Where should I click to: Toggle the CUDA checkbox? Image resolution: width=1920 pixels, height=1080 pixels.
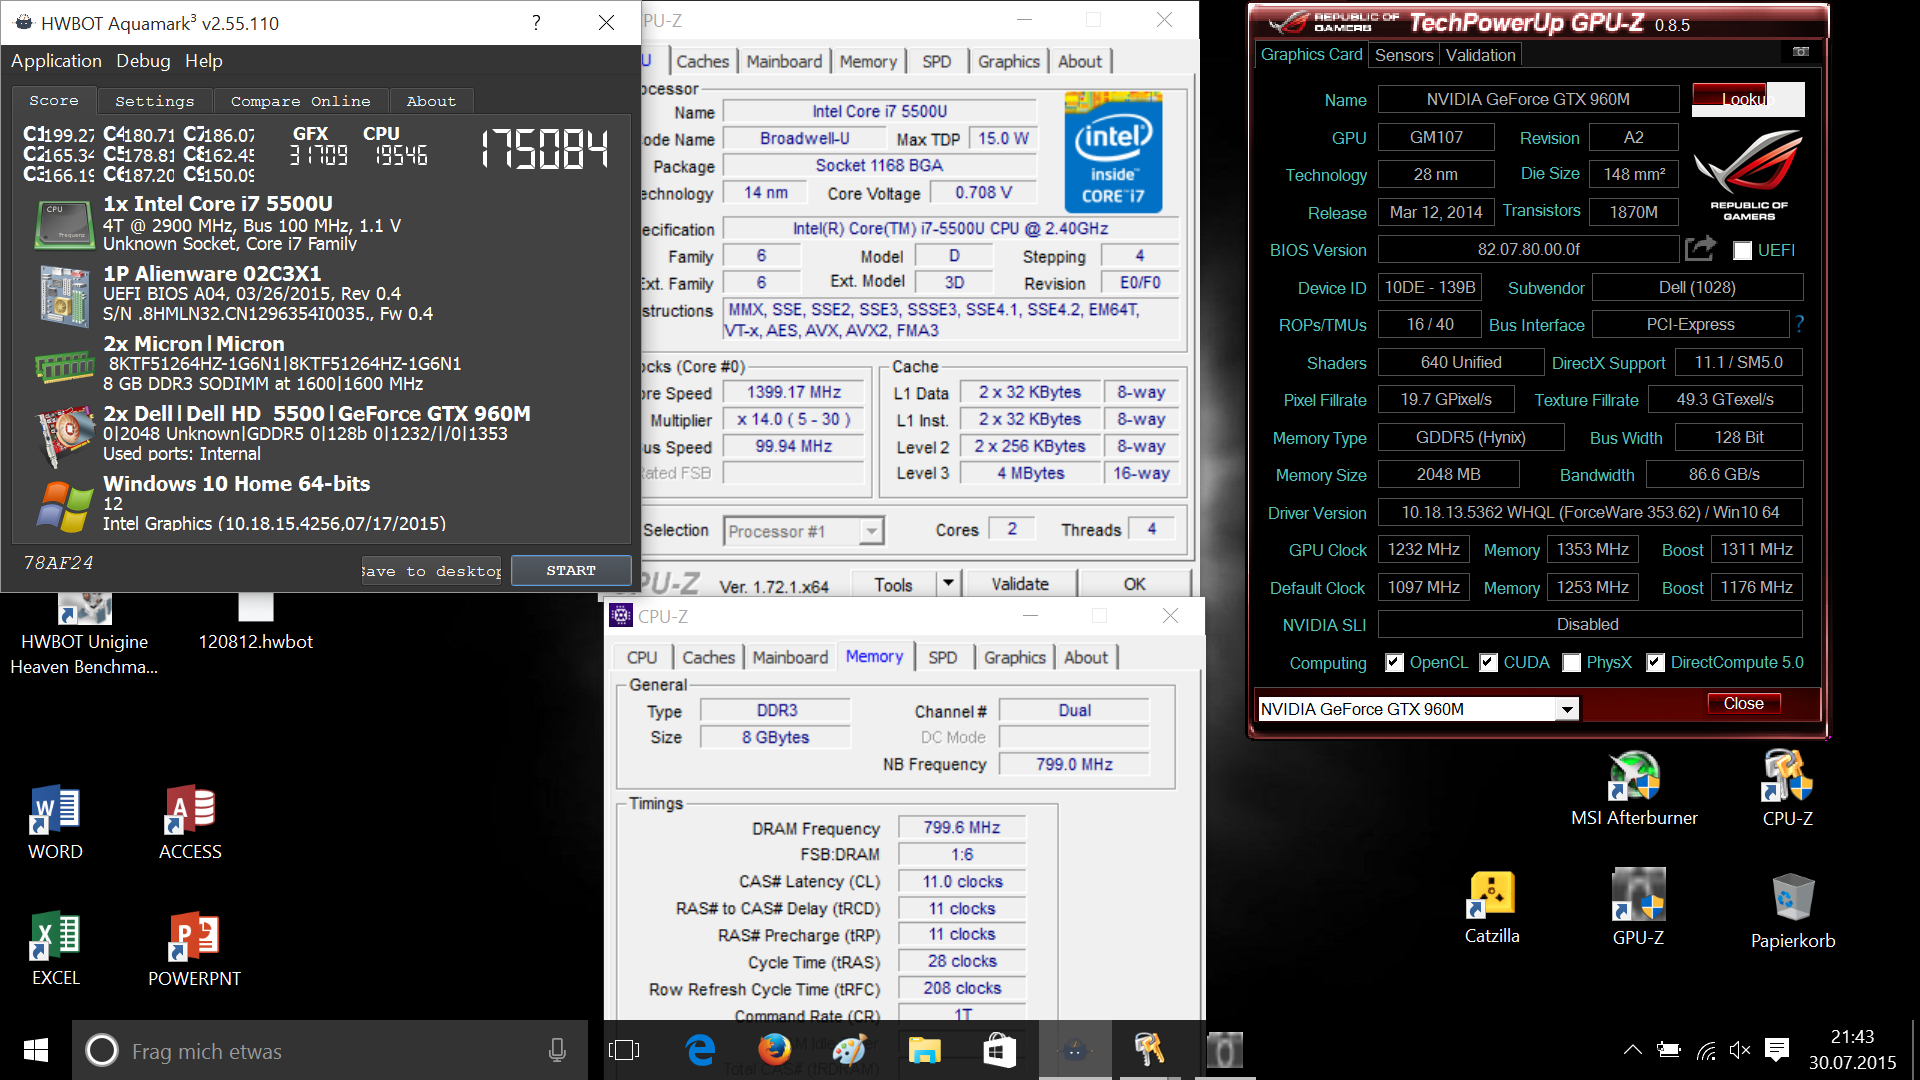click(1488, 662)
